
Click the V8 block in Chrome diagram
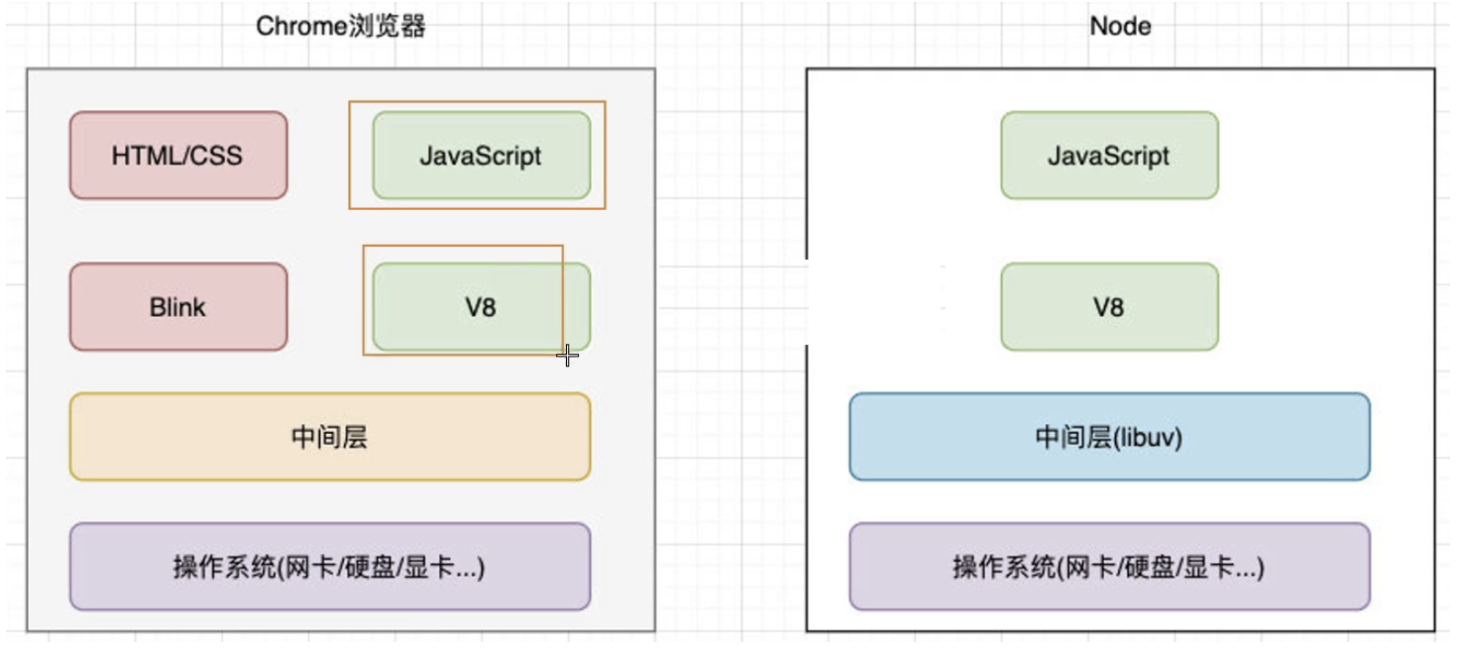tap(481, 307)
